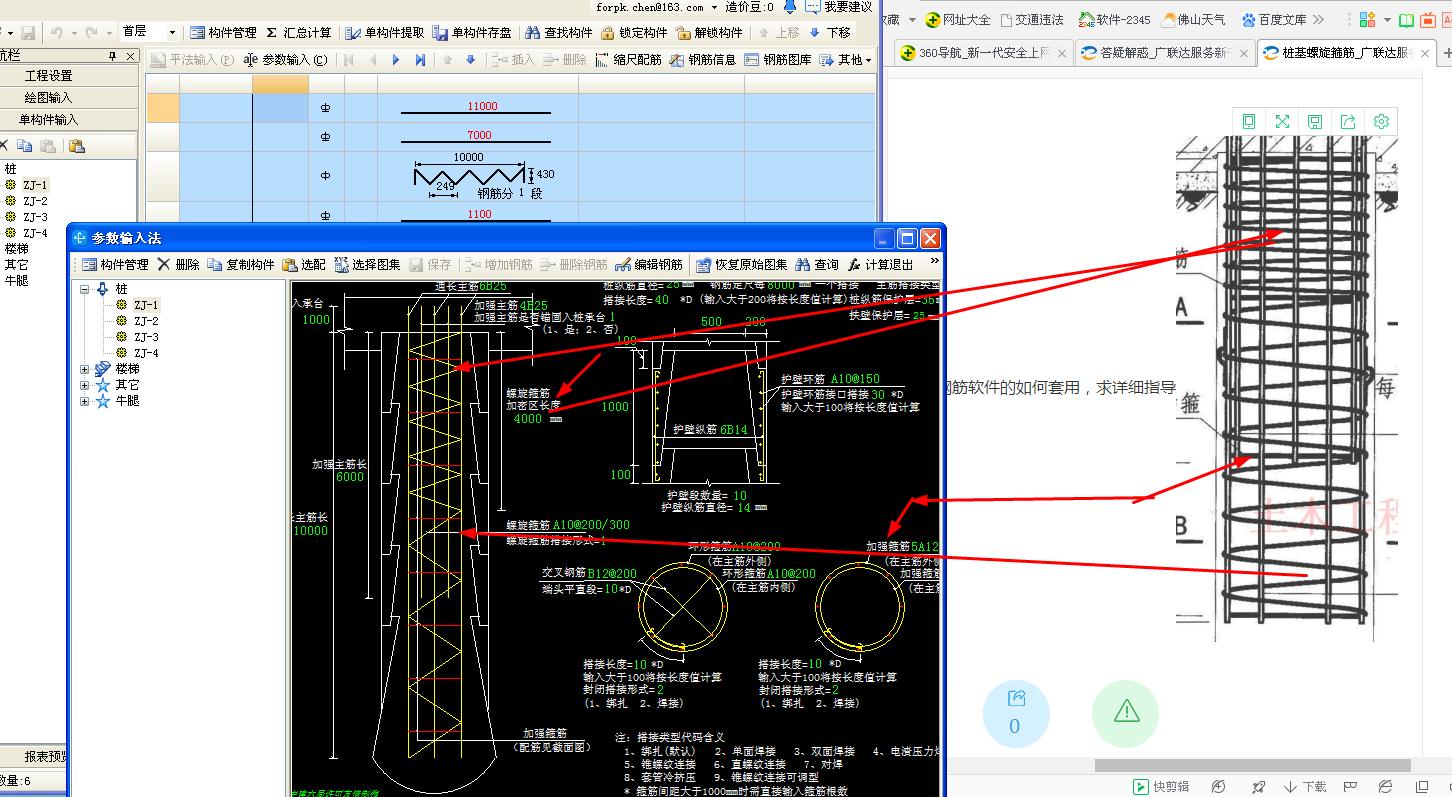Expand the 牛腿 tree node
Image resolution: width=1452 pixels, height=797 pixels.
tap(85, 401)
